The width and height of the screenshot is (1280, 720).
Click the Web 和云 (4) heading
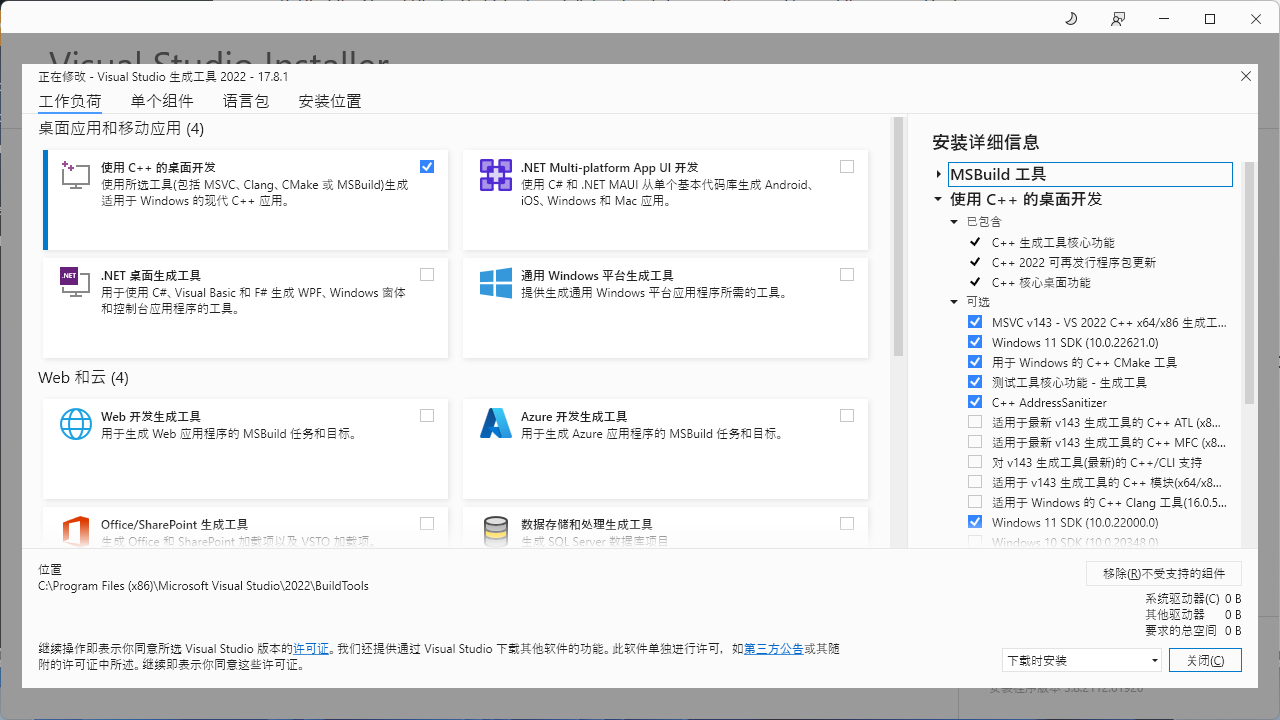[84, 377]
